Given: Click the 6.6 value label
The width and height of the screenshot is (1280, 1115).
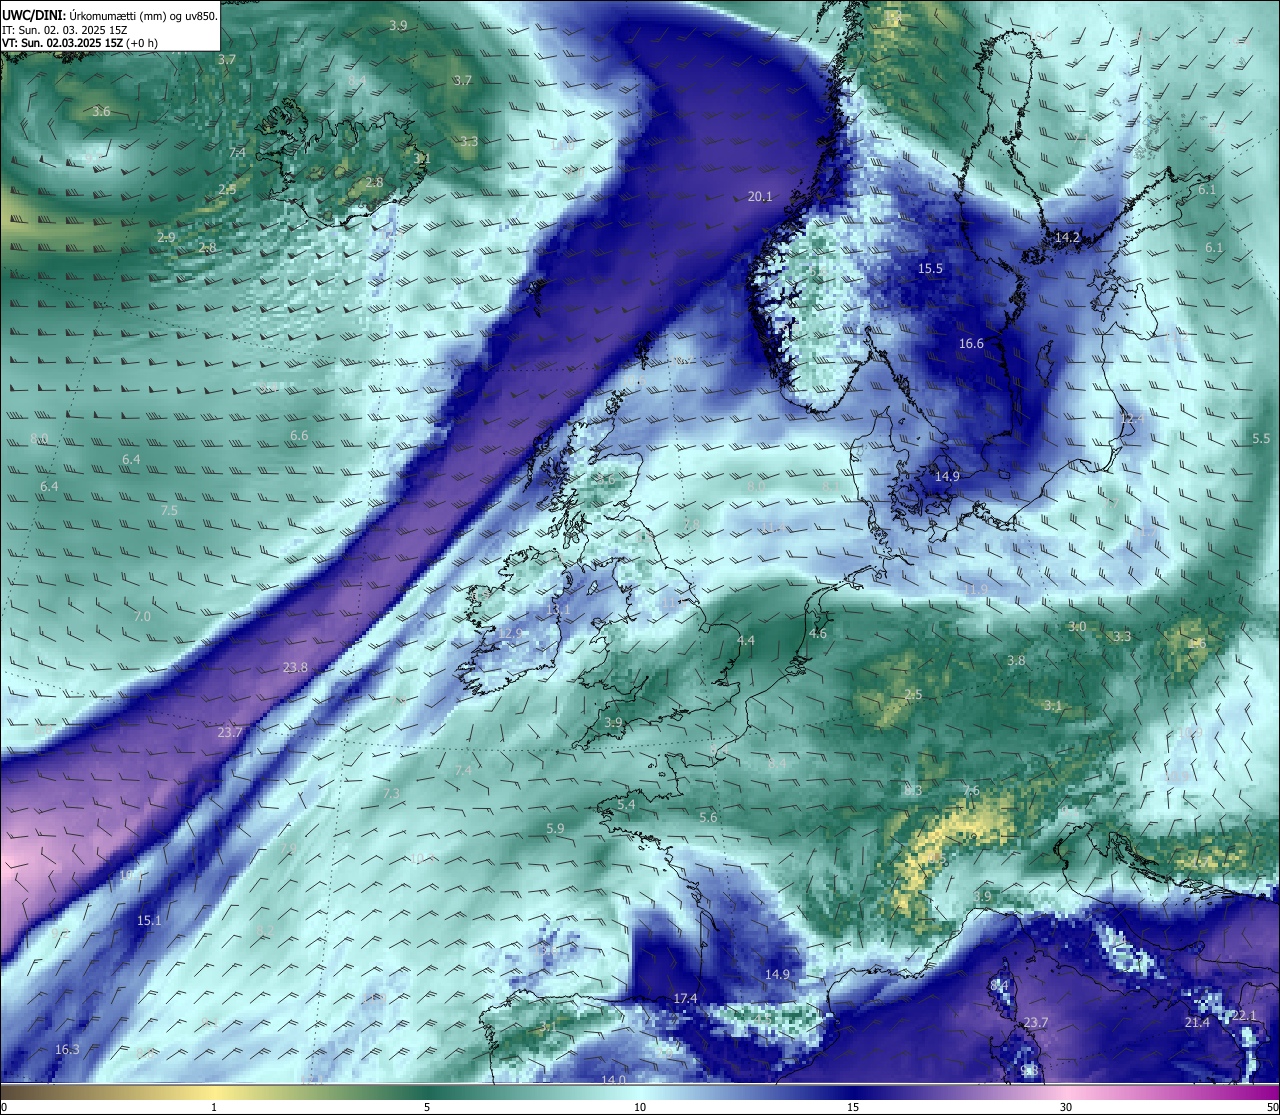Looking at the screenshot, I should point(299,436).
